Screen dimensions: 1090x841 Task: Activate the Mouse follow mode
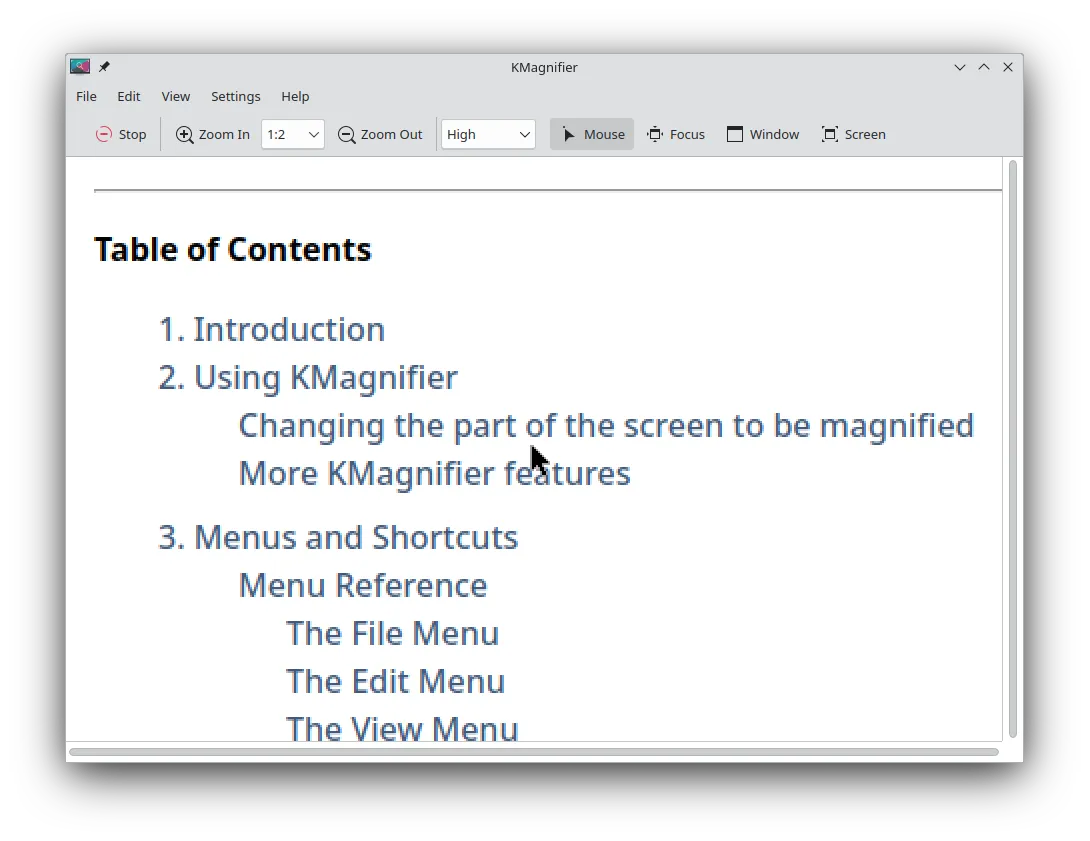591,133
